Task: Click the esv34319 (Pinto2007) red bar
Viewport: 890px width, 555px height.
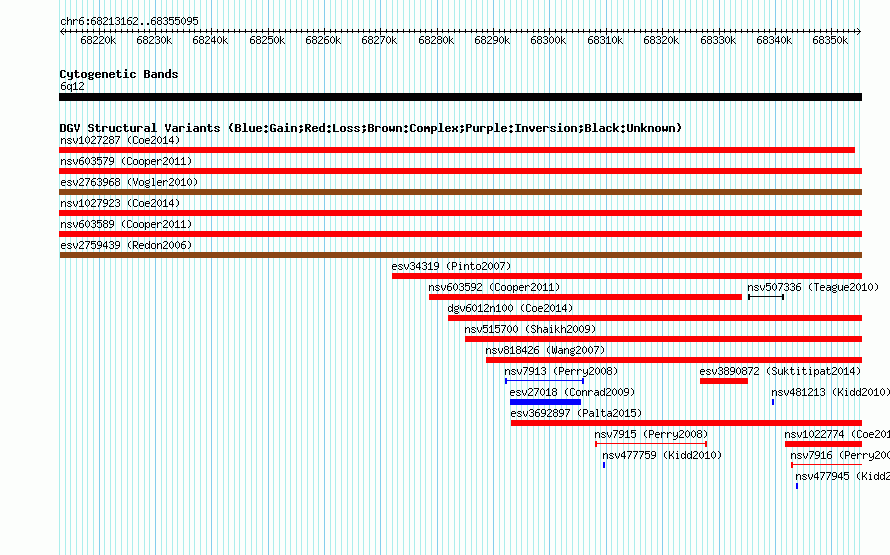Action: (627, 276)
